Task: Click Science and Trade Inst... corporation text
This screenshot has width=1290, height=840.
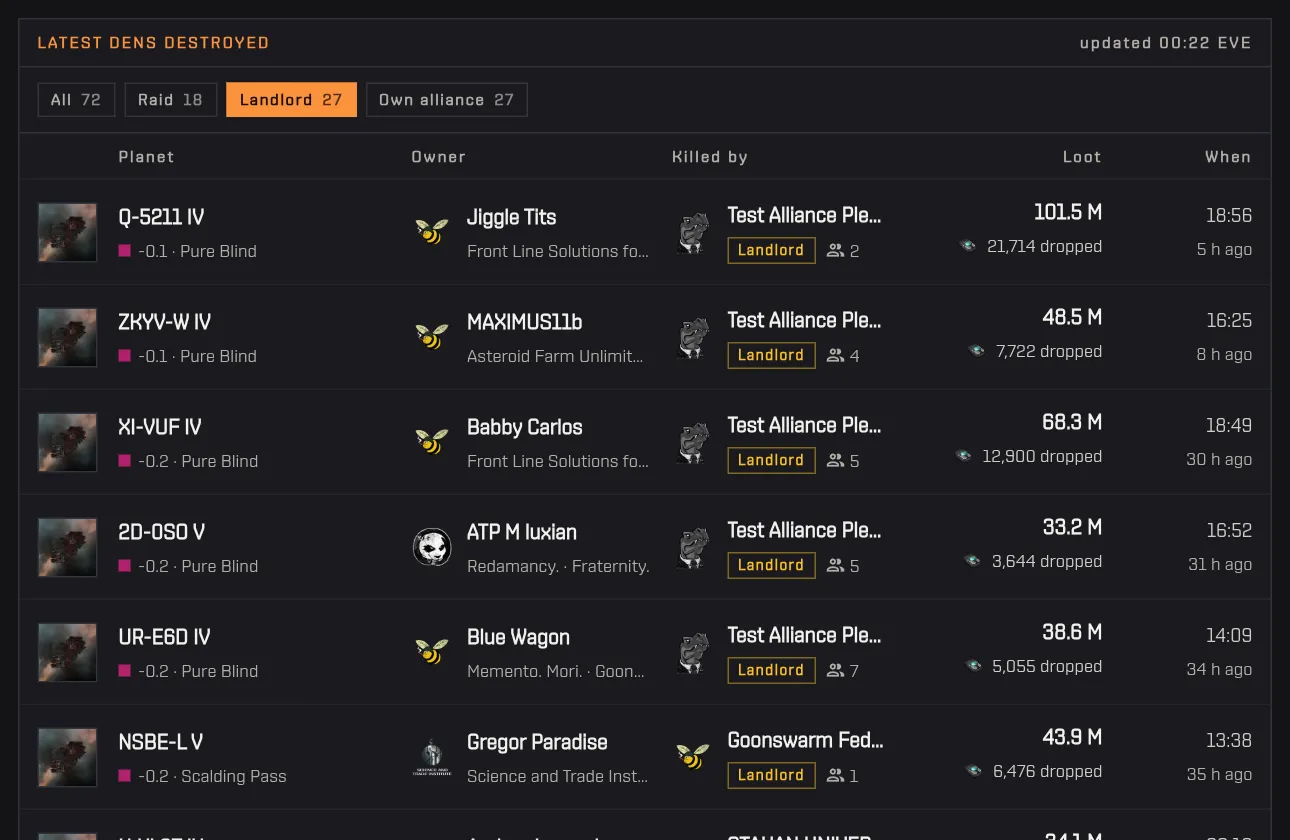Action: pyautogui.click(x=557, y=776)
